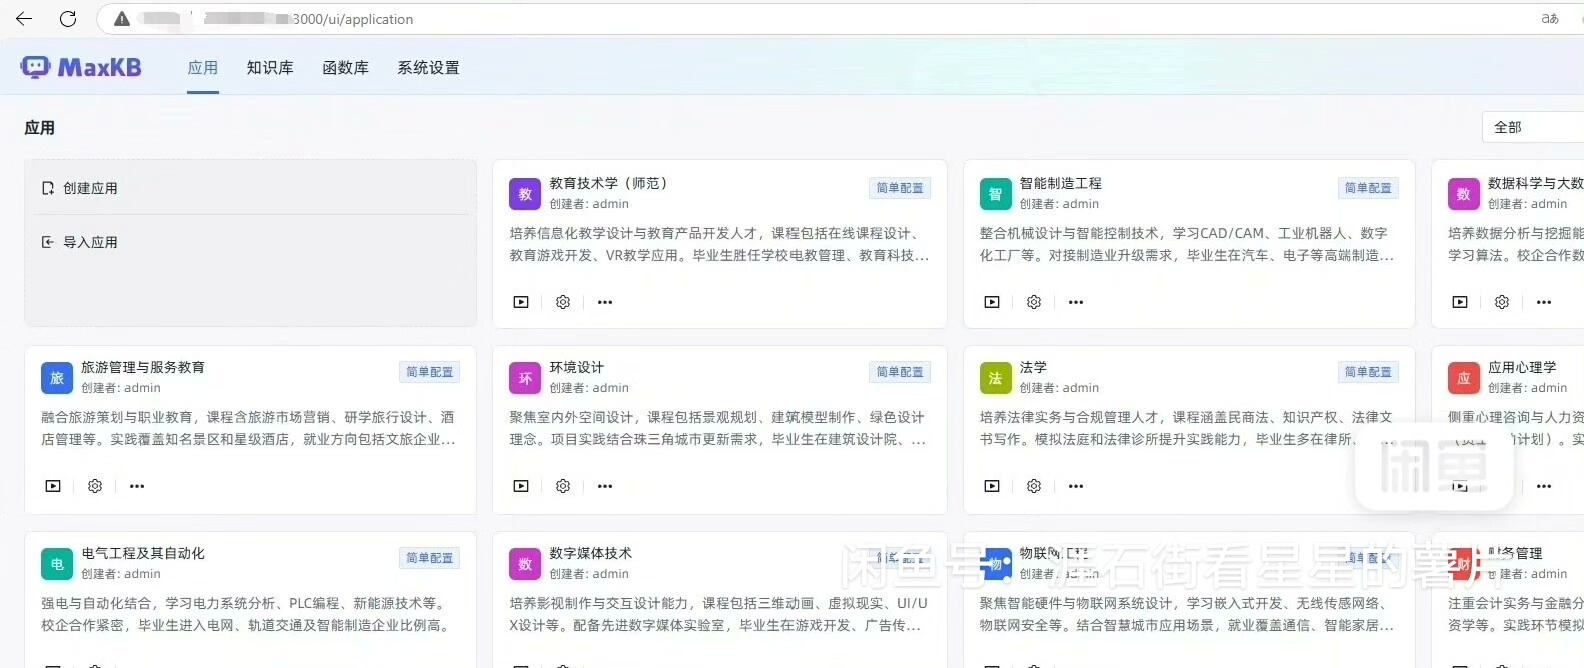This screenshot has height=668, width=1584.
Task: Click the 应用心理学 red app avatar
Action: [1464, 378]
